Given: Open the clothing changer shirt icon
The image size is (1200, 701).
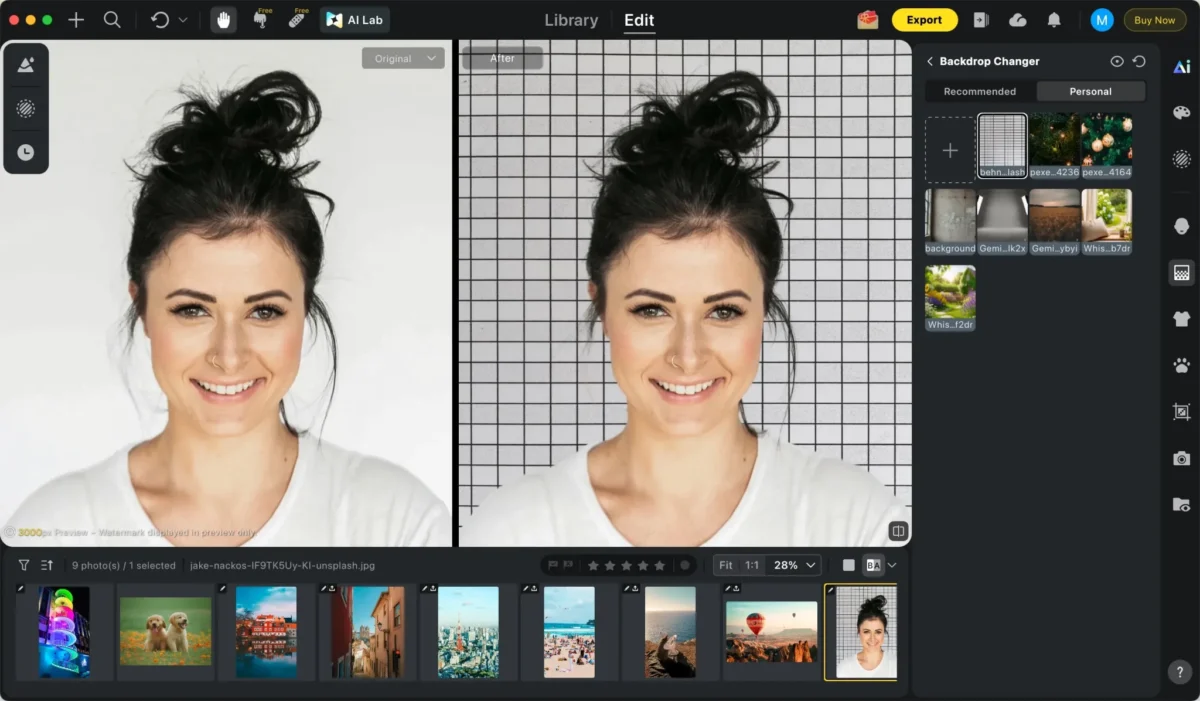Looking at the screenshot, I should pos(1181,319).
